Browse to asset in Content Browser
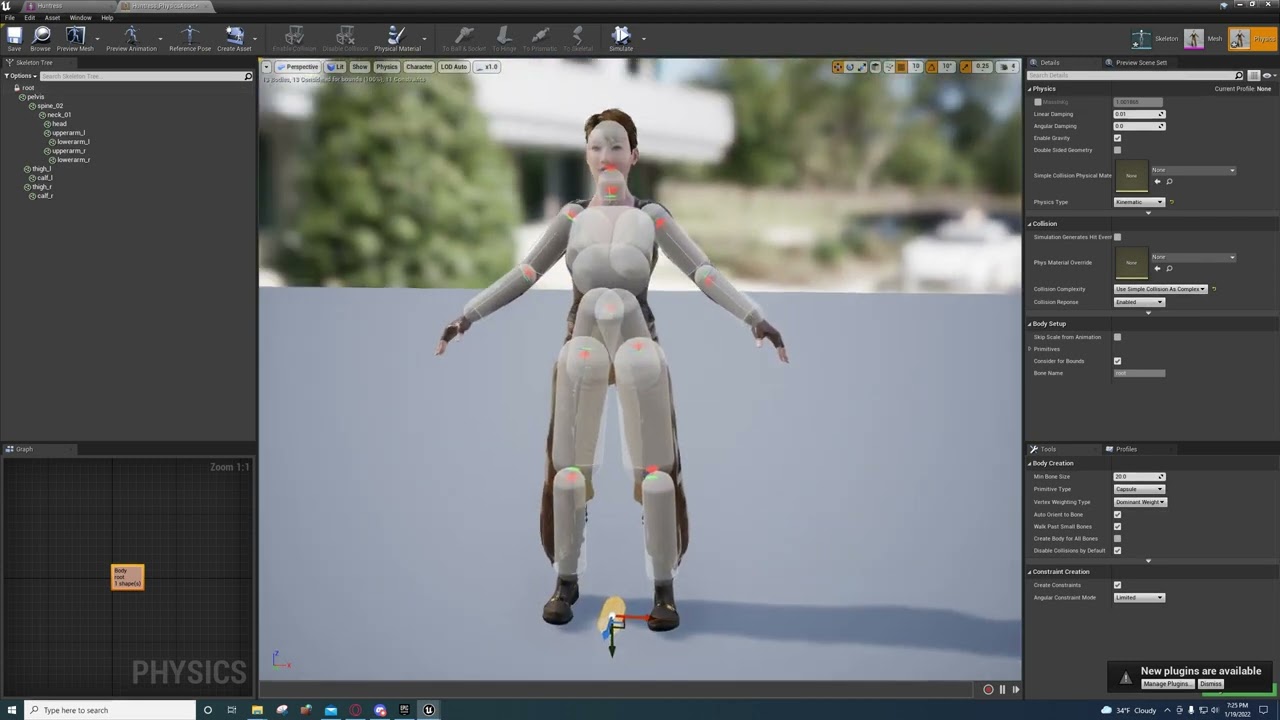 [40, 39]
